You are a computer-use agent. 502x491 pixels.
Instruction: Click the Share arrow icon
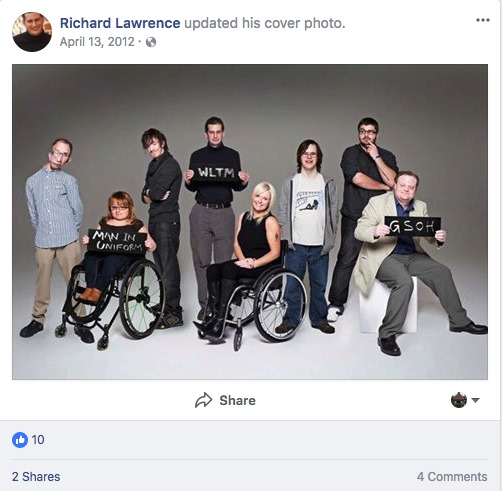pos(203,400)
